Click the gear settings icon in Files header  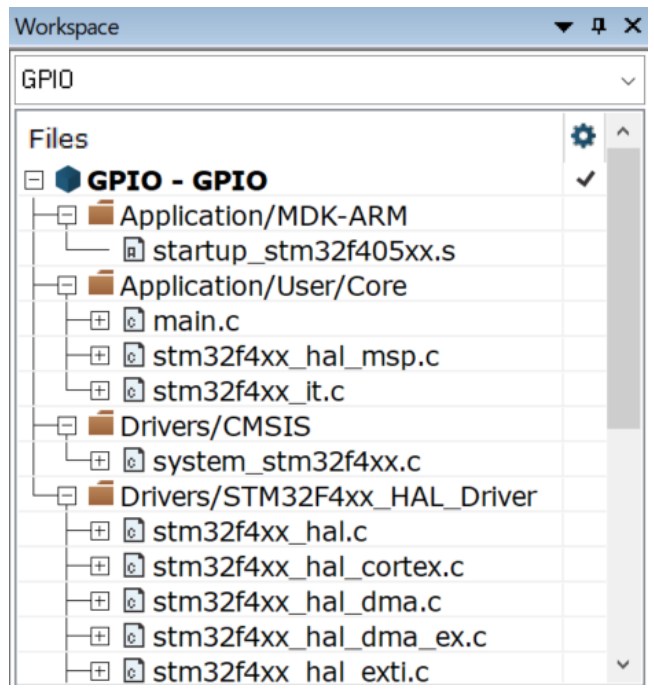pyautogui.click(x=582, y=136)
